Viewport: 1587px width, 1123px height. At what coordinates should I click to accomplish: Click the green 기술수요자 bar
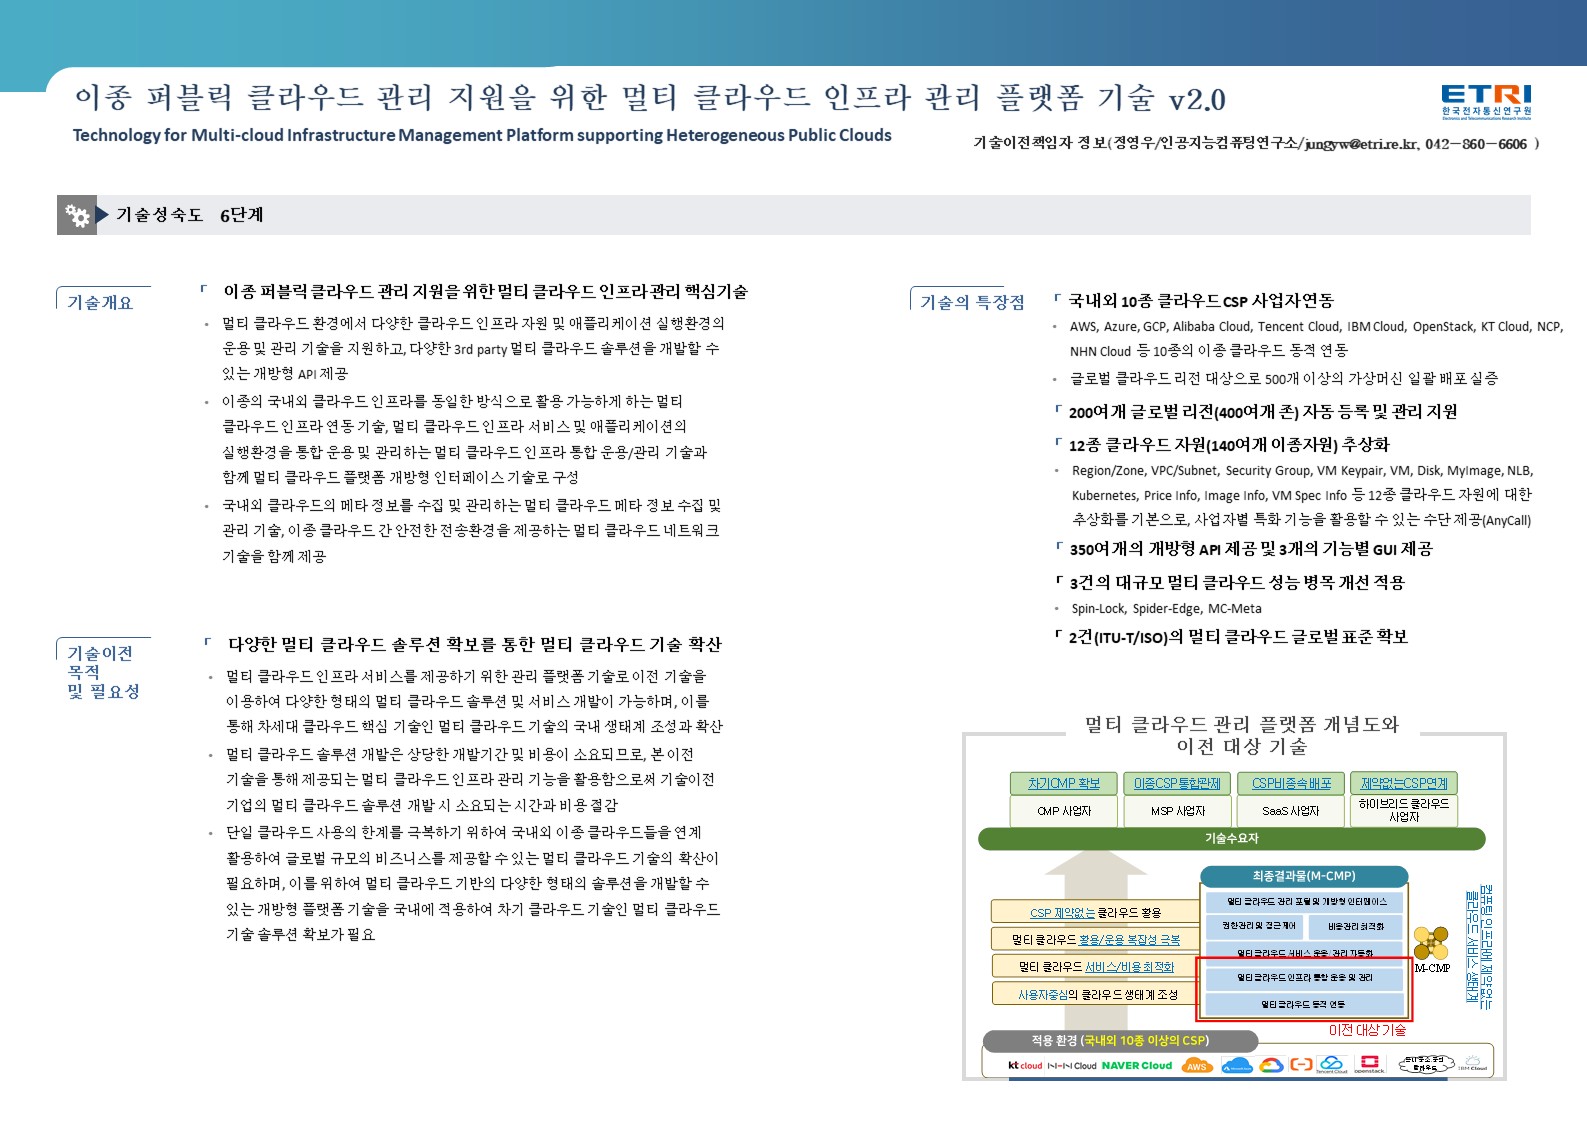[1231, 839]
